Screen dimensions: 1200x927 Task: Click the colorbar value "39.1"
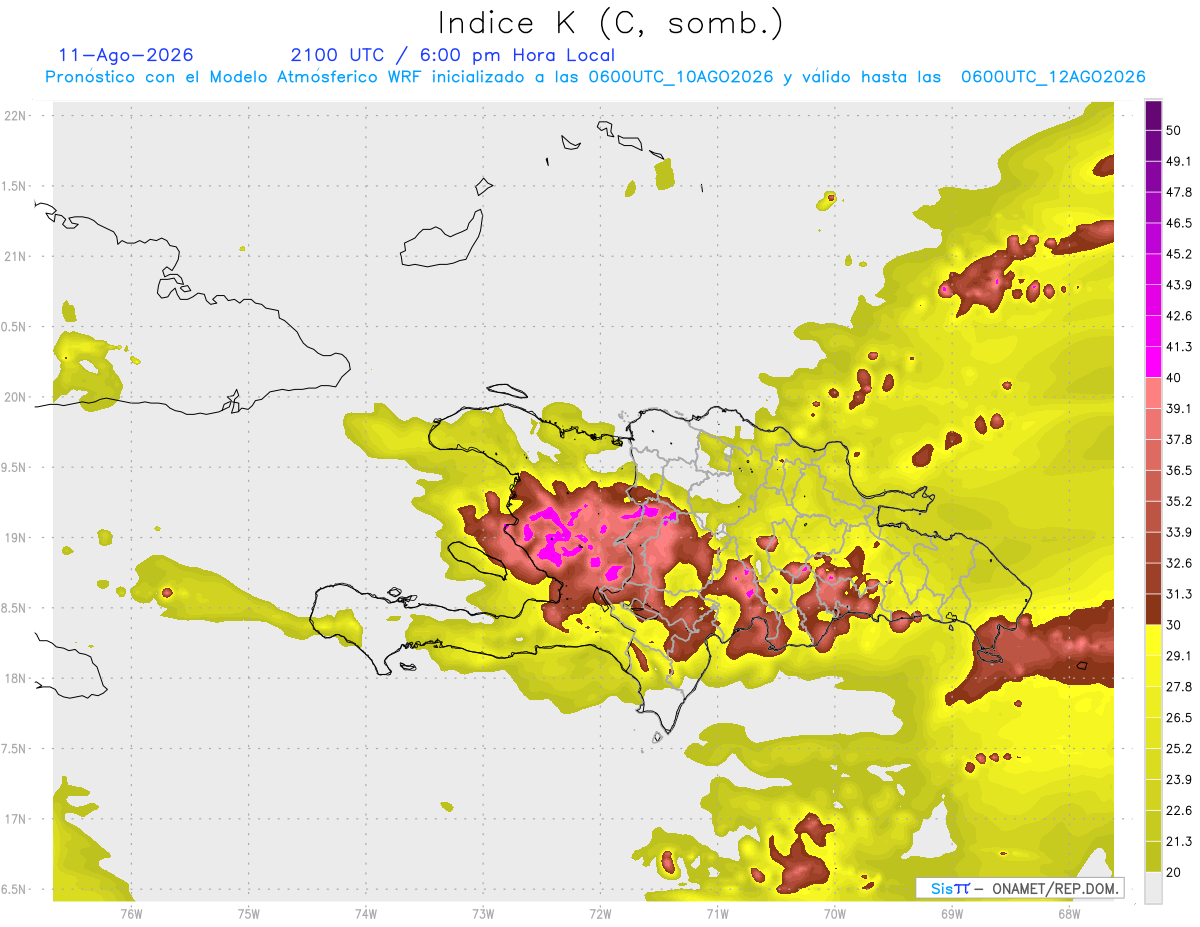coord(1179,409)
